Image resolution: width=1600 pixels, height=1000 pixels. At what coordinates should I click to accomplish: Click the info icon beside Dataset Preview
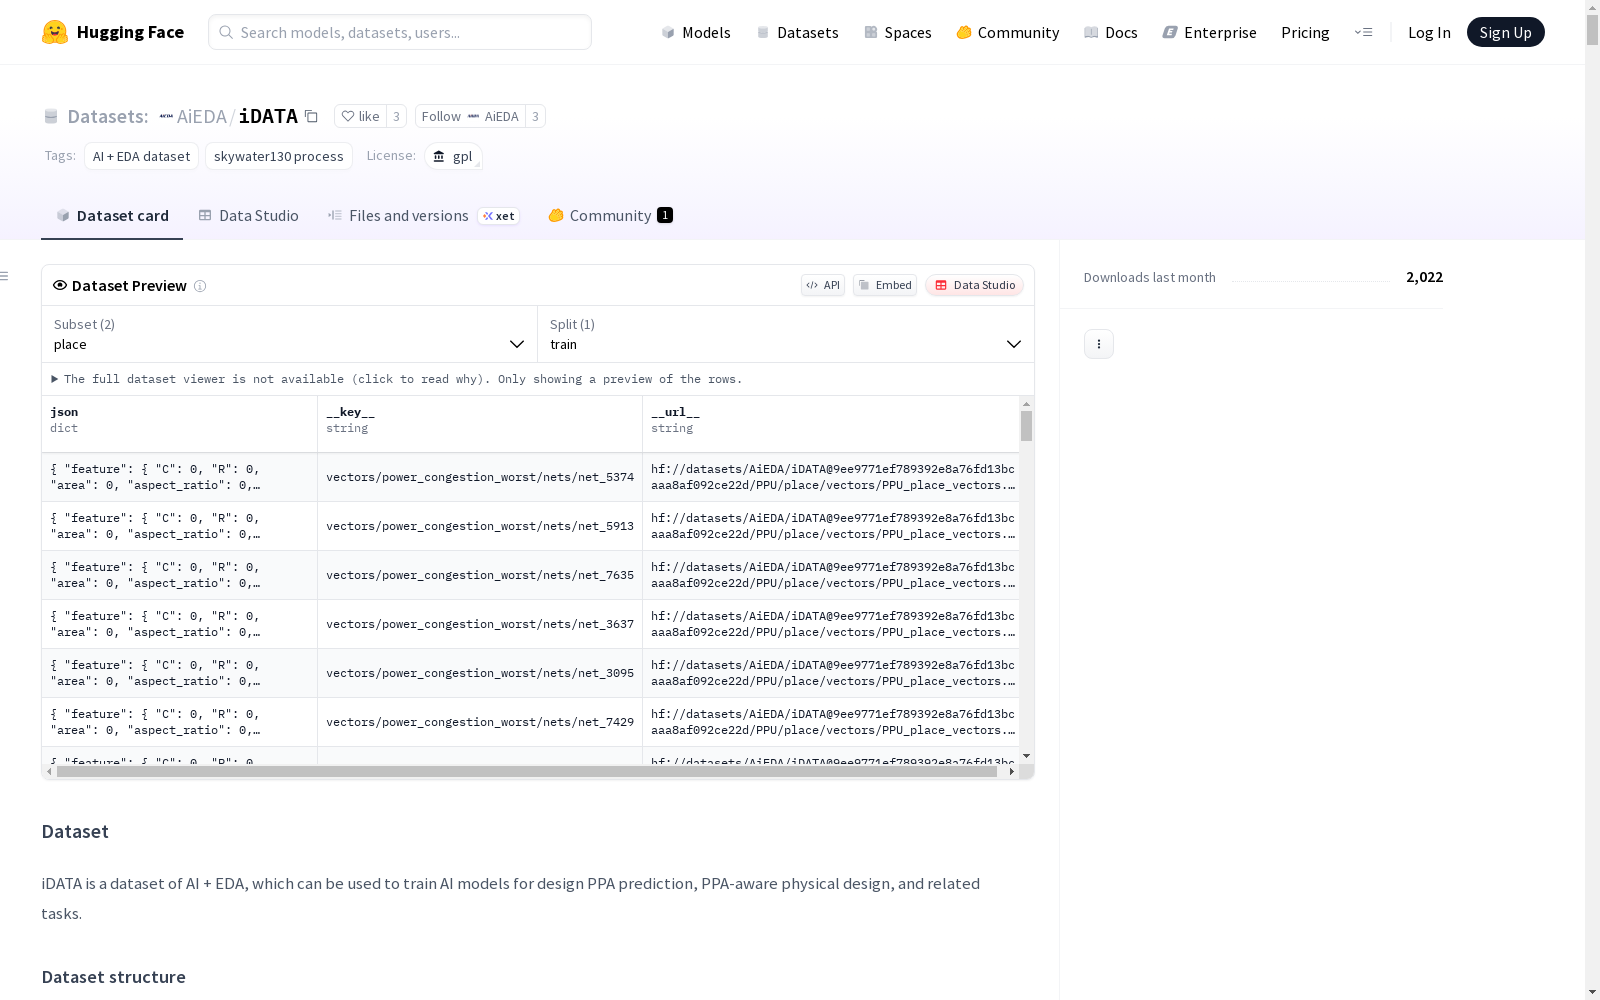(x=200, y=286)
